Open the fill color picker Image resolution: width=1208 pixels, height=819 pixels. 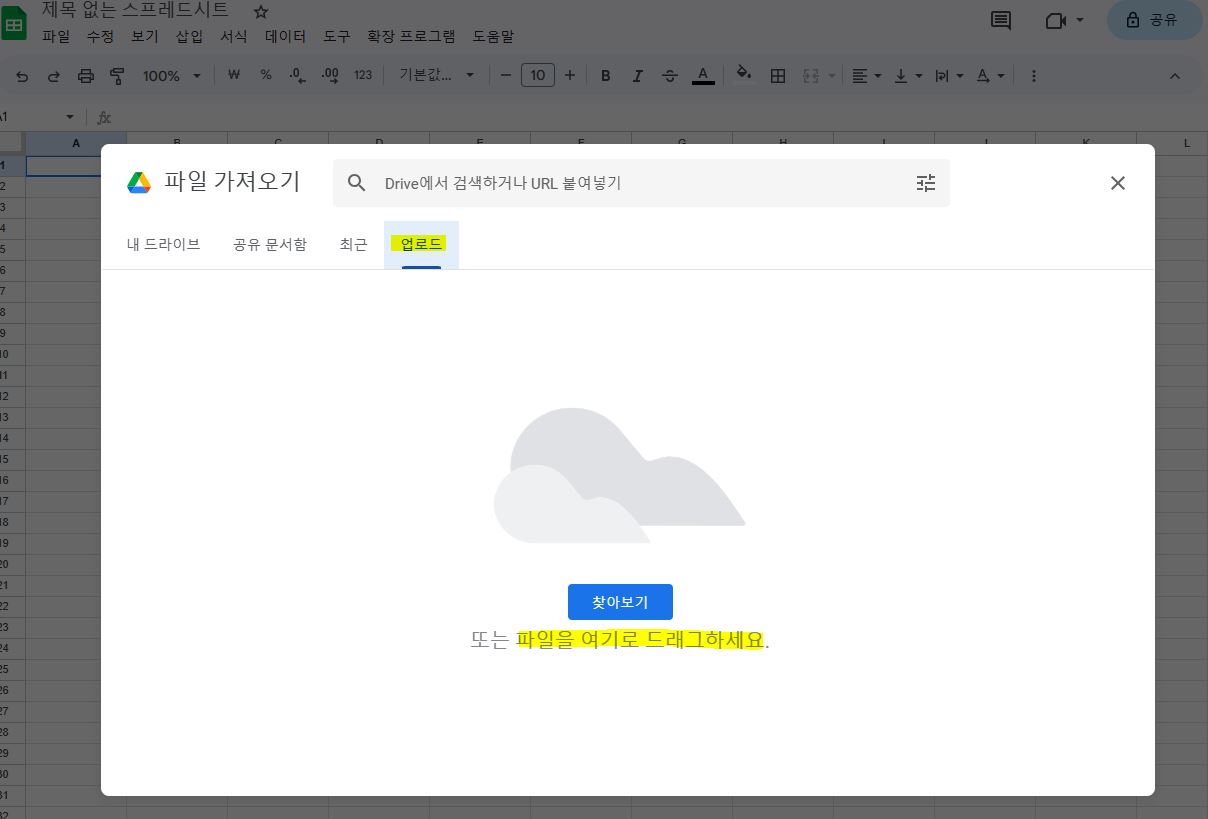[743, 75]
